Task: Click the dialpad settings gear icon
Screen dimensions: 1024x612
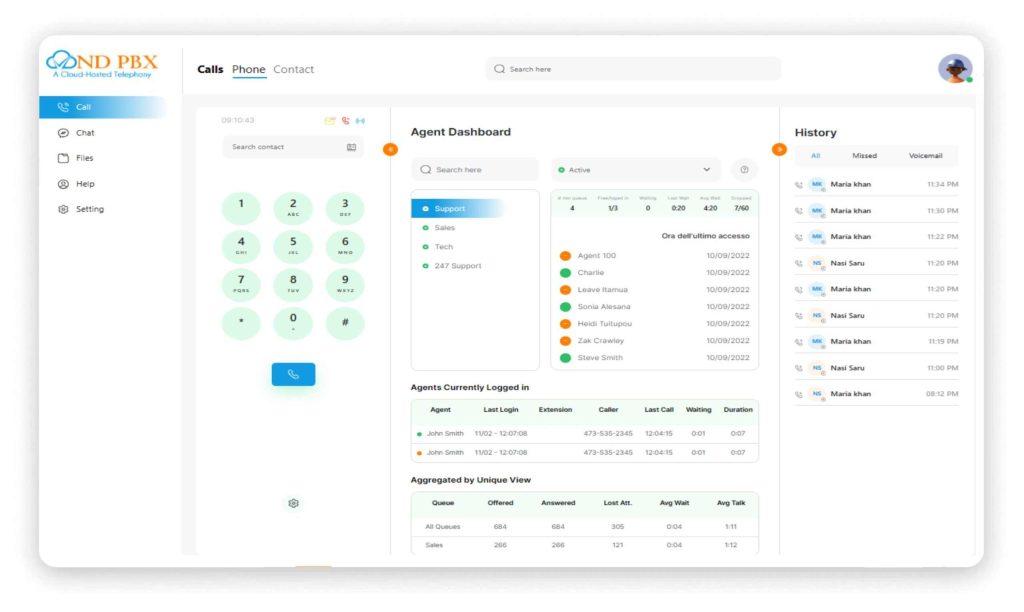Action: [x=293, y=503]
